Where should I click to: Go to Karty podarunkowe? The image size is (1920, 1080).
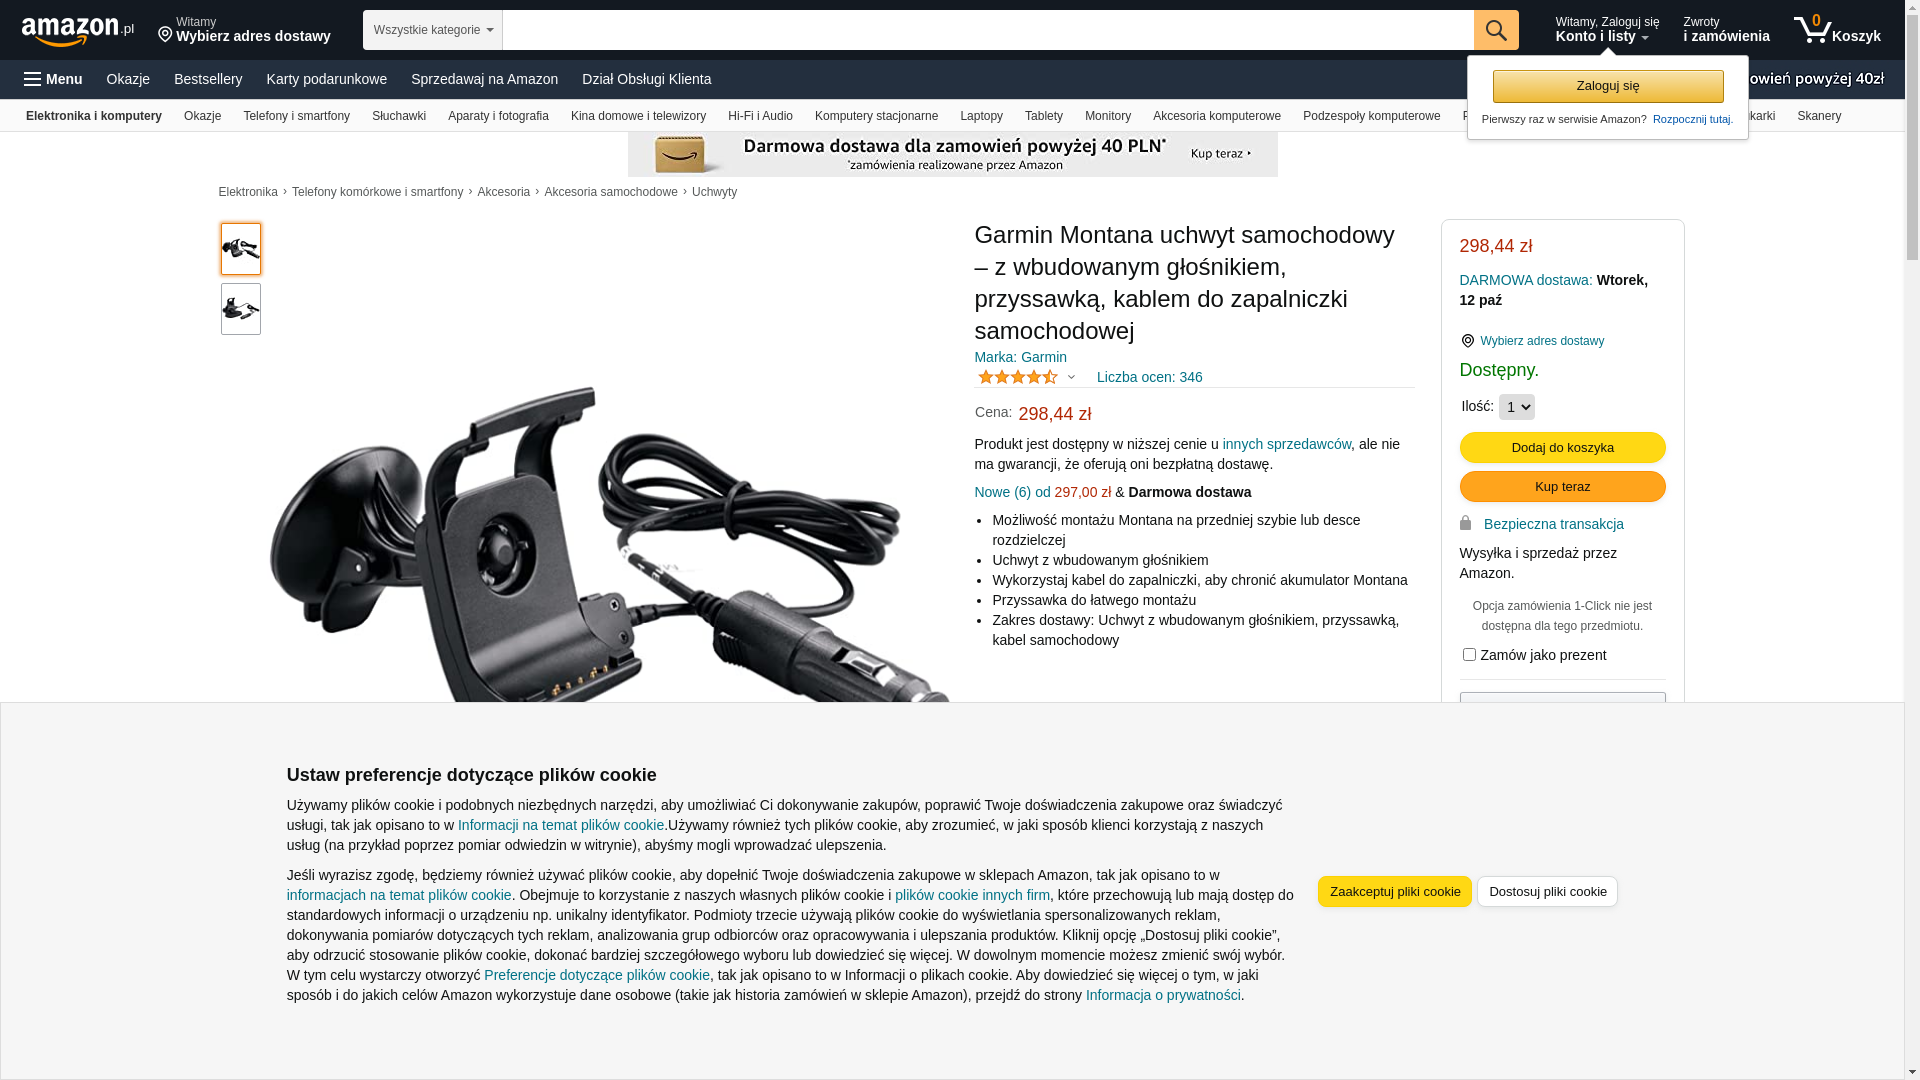coord(327,79)
